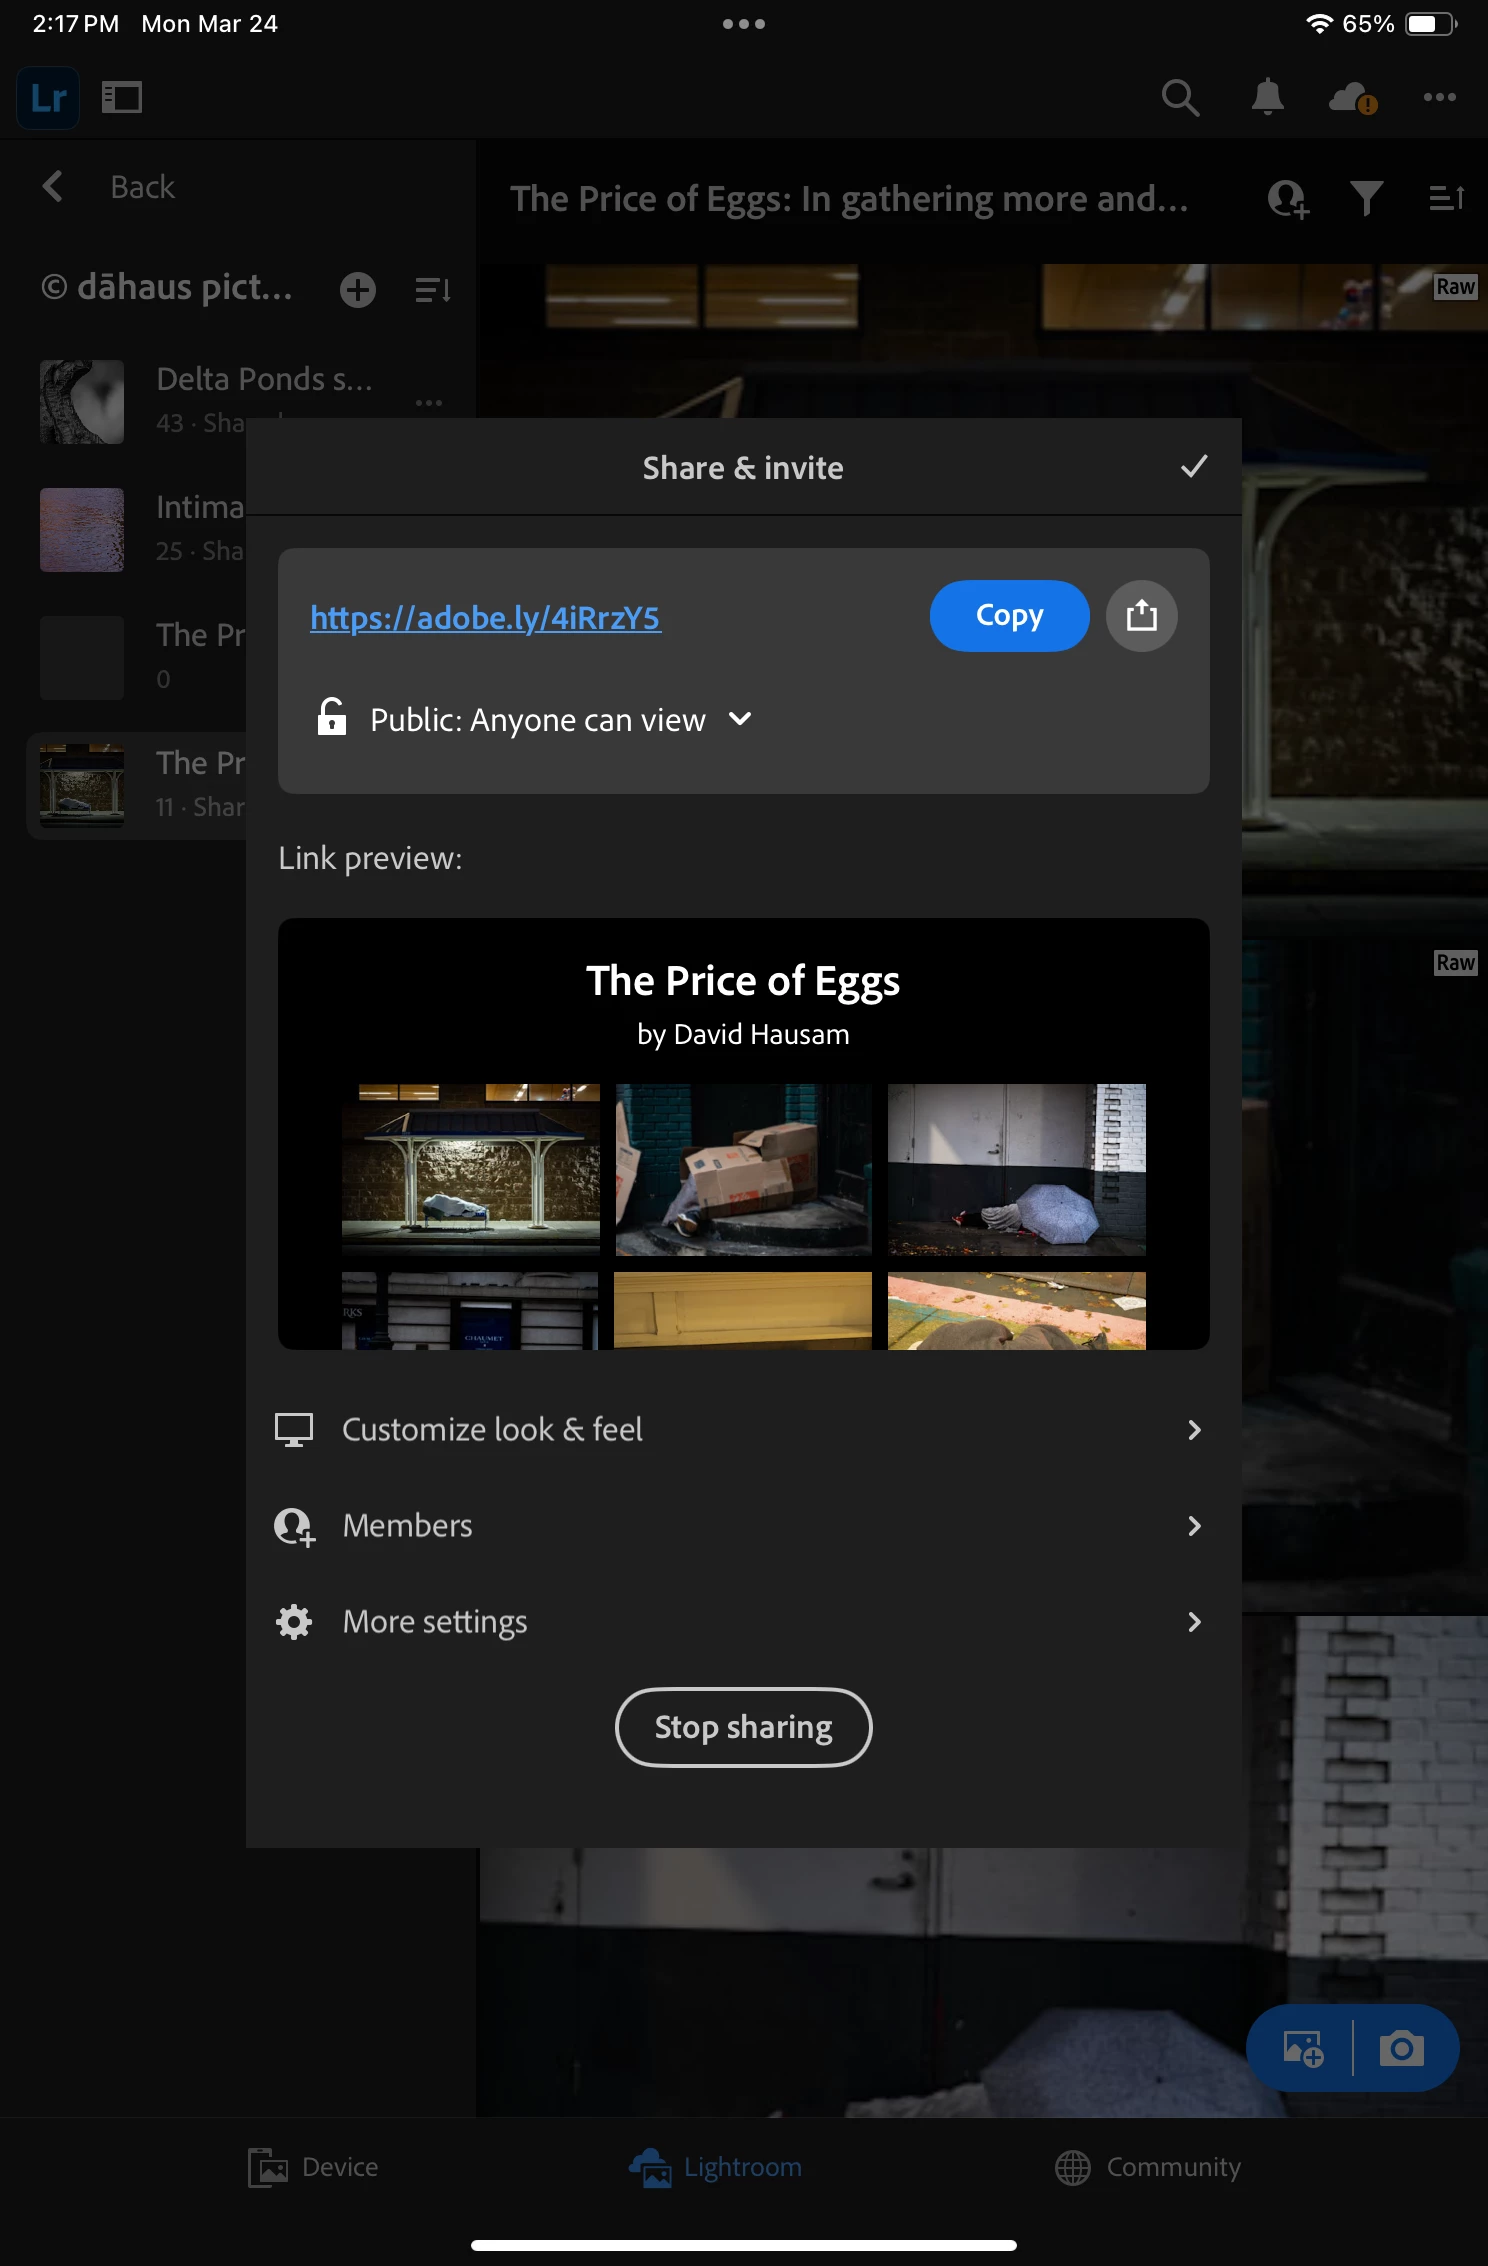Open notifications bell icon
This screenshot has width=1488, height=2266.
click(1268, 97)
